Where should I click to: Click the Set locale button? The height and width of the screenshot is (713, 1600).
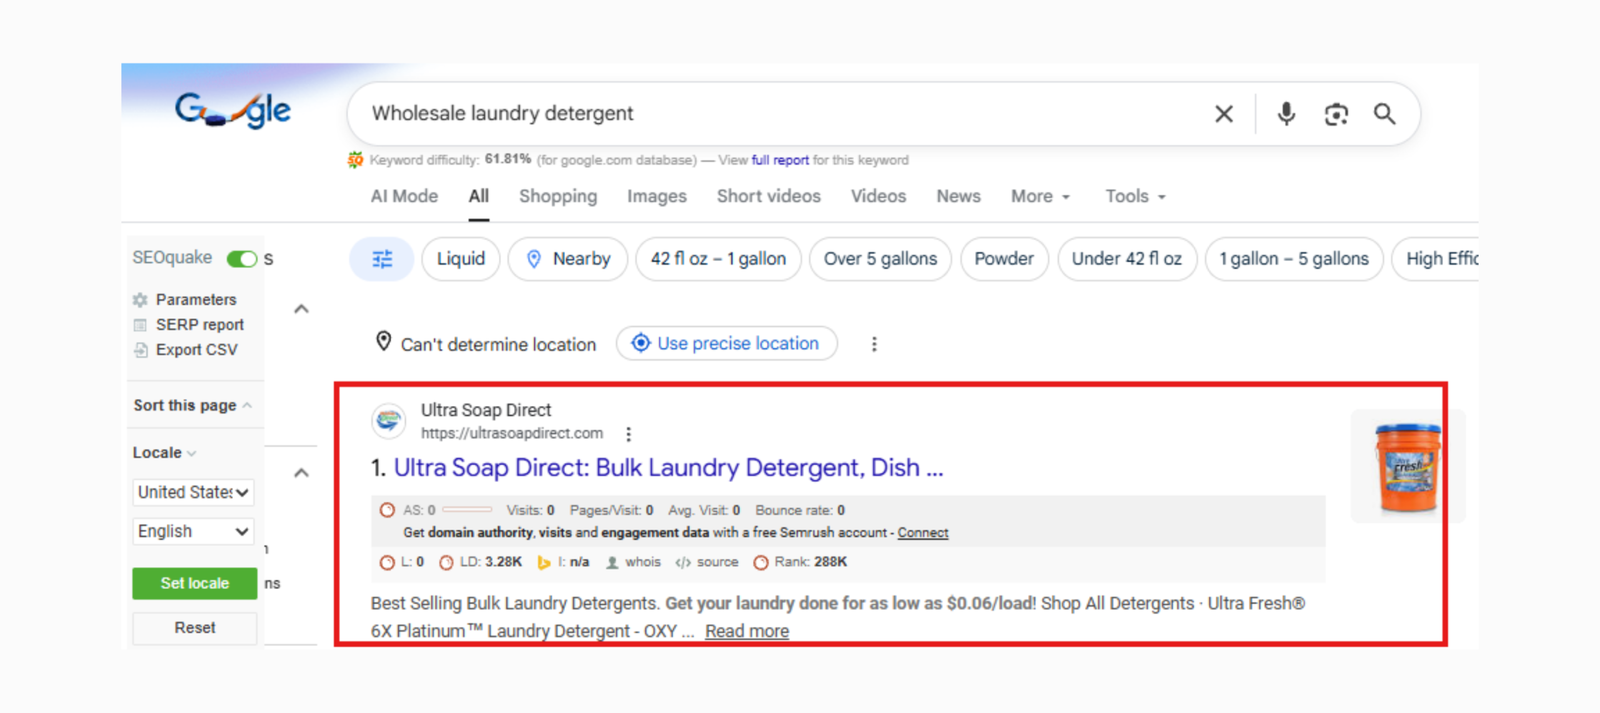[194, 583]
